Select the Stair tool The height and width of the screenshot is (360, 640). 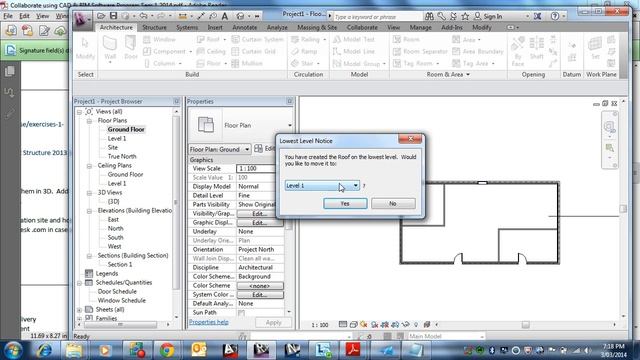click(305, 63)
